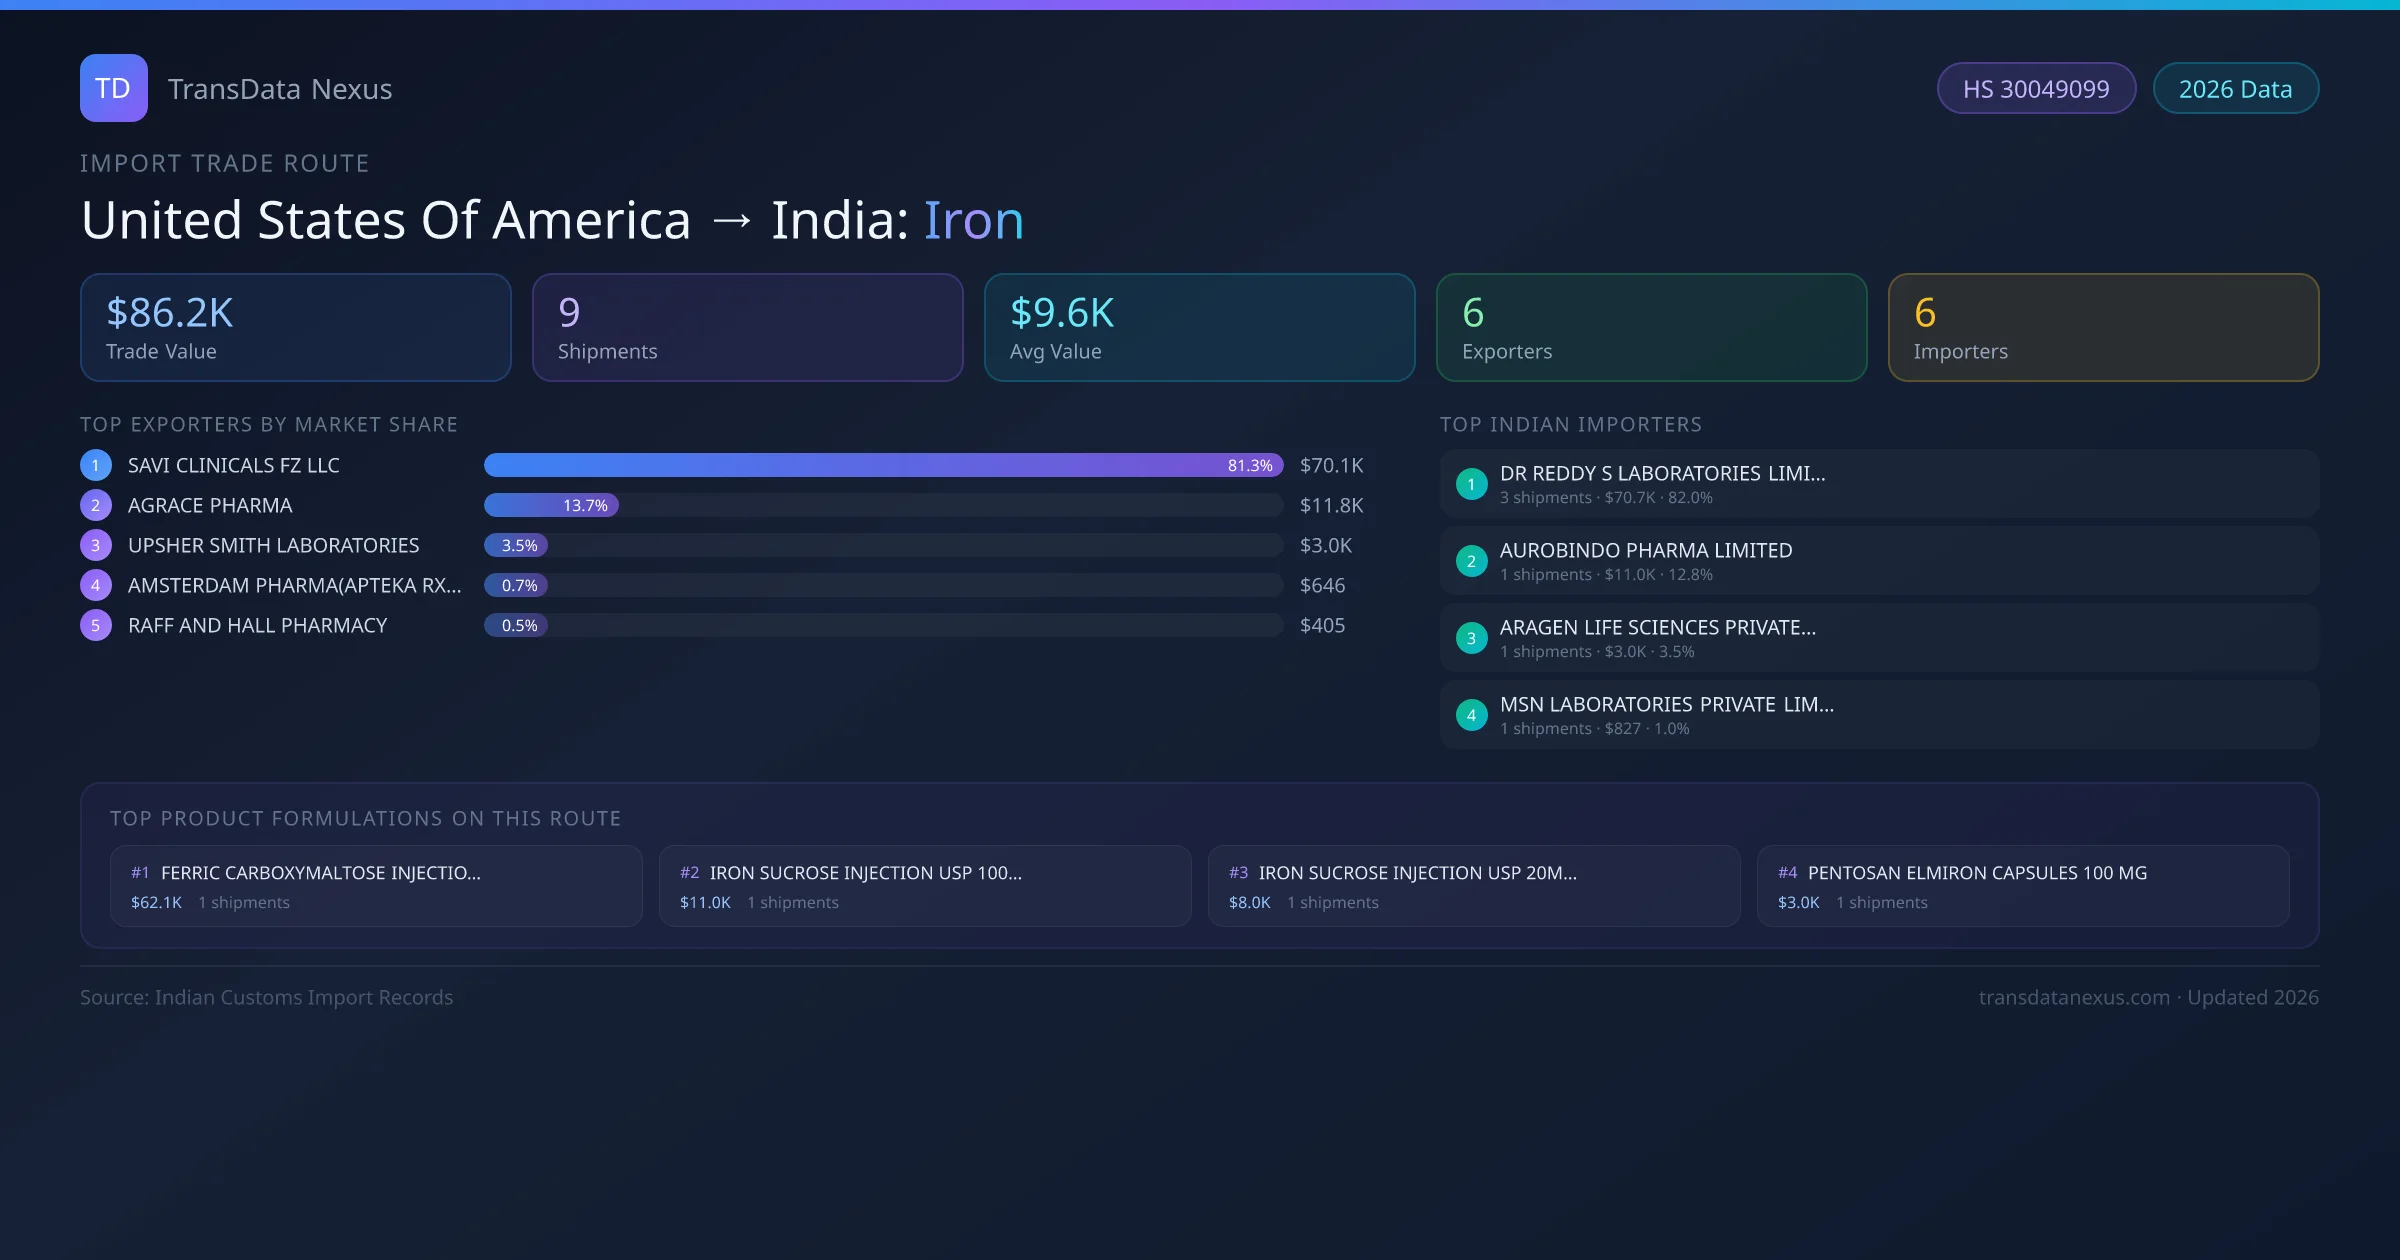
Task: Click the 81.3% market share bar
Action: [883, 465]
